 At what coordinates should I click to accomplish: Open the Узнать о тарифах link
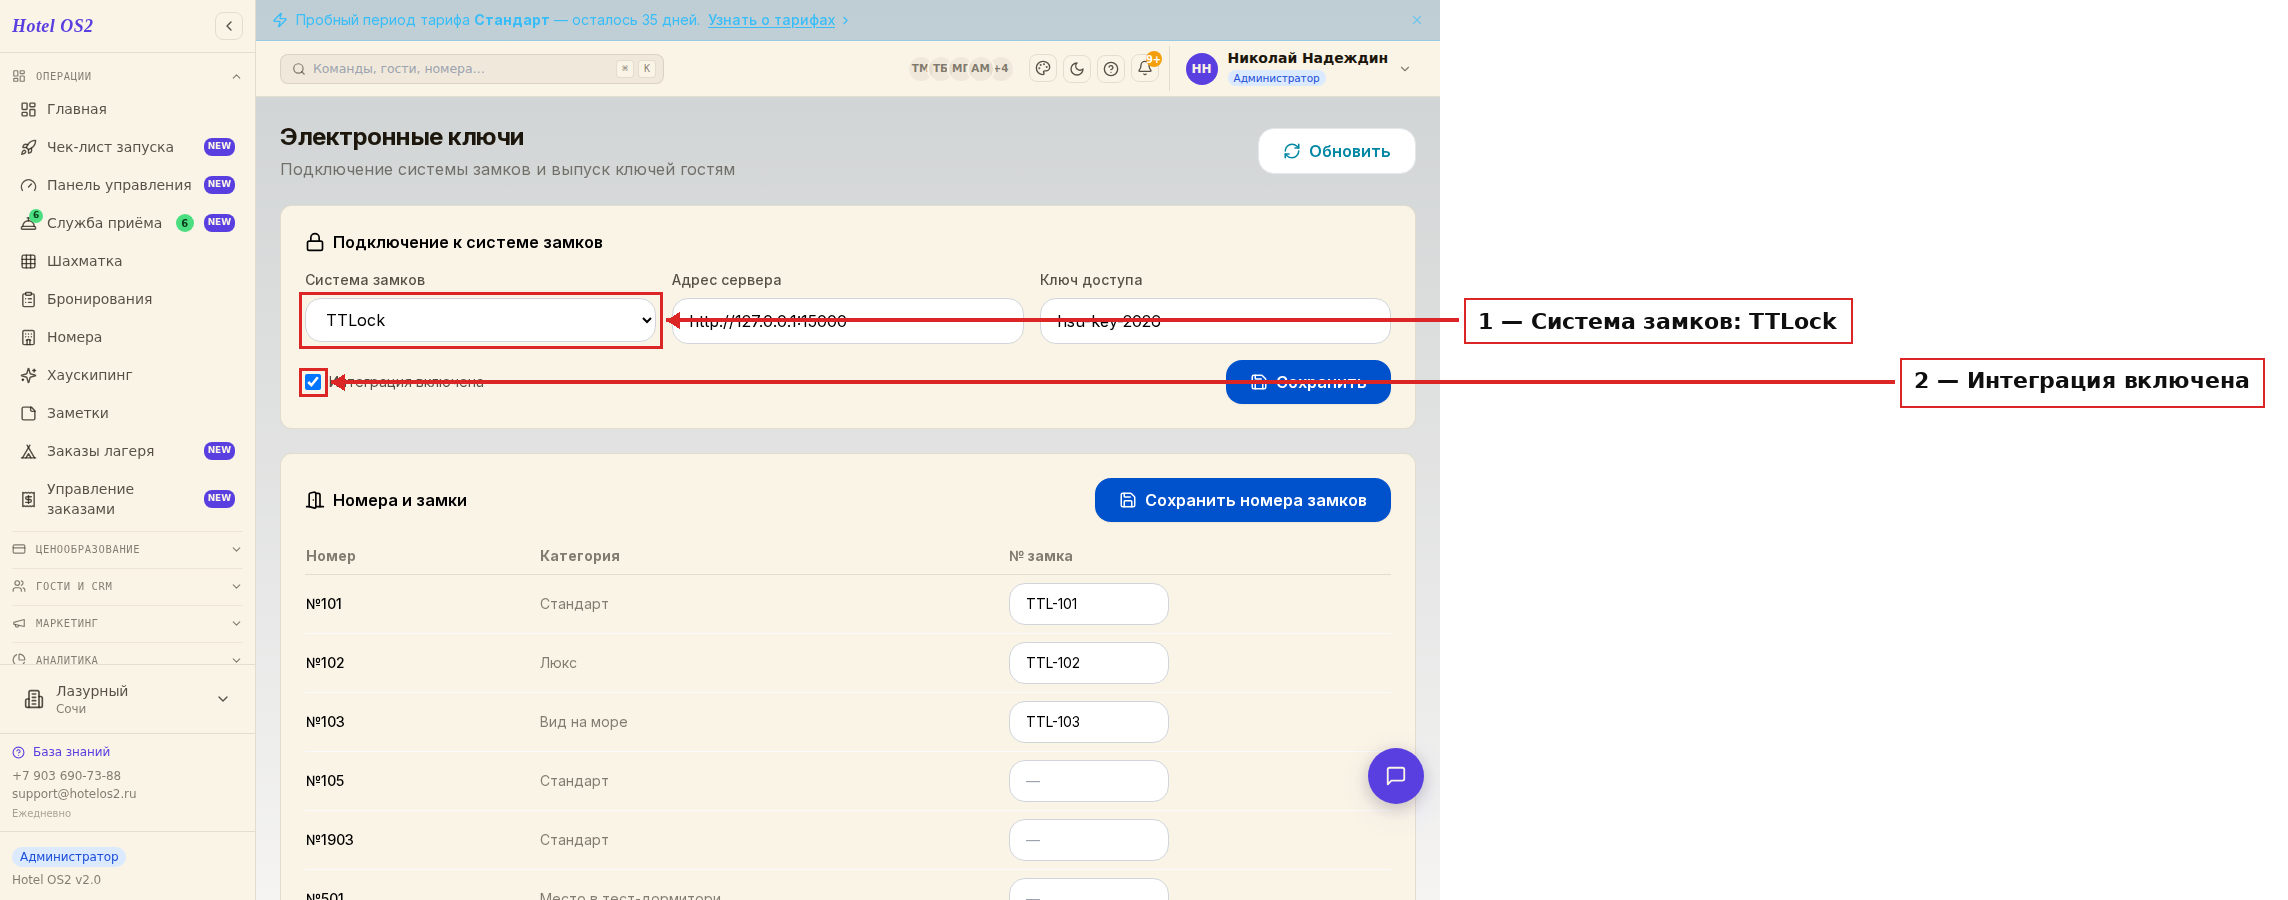[x=771, y=20]
